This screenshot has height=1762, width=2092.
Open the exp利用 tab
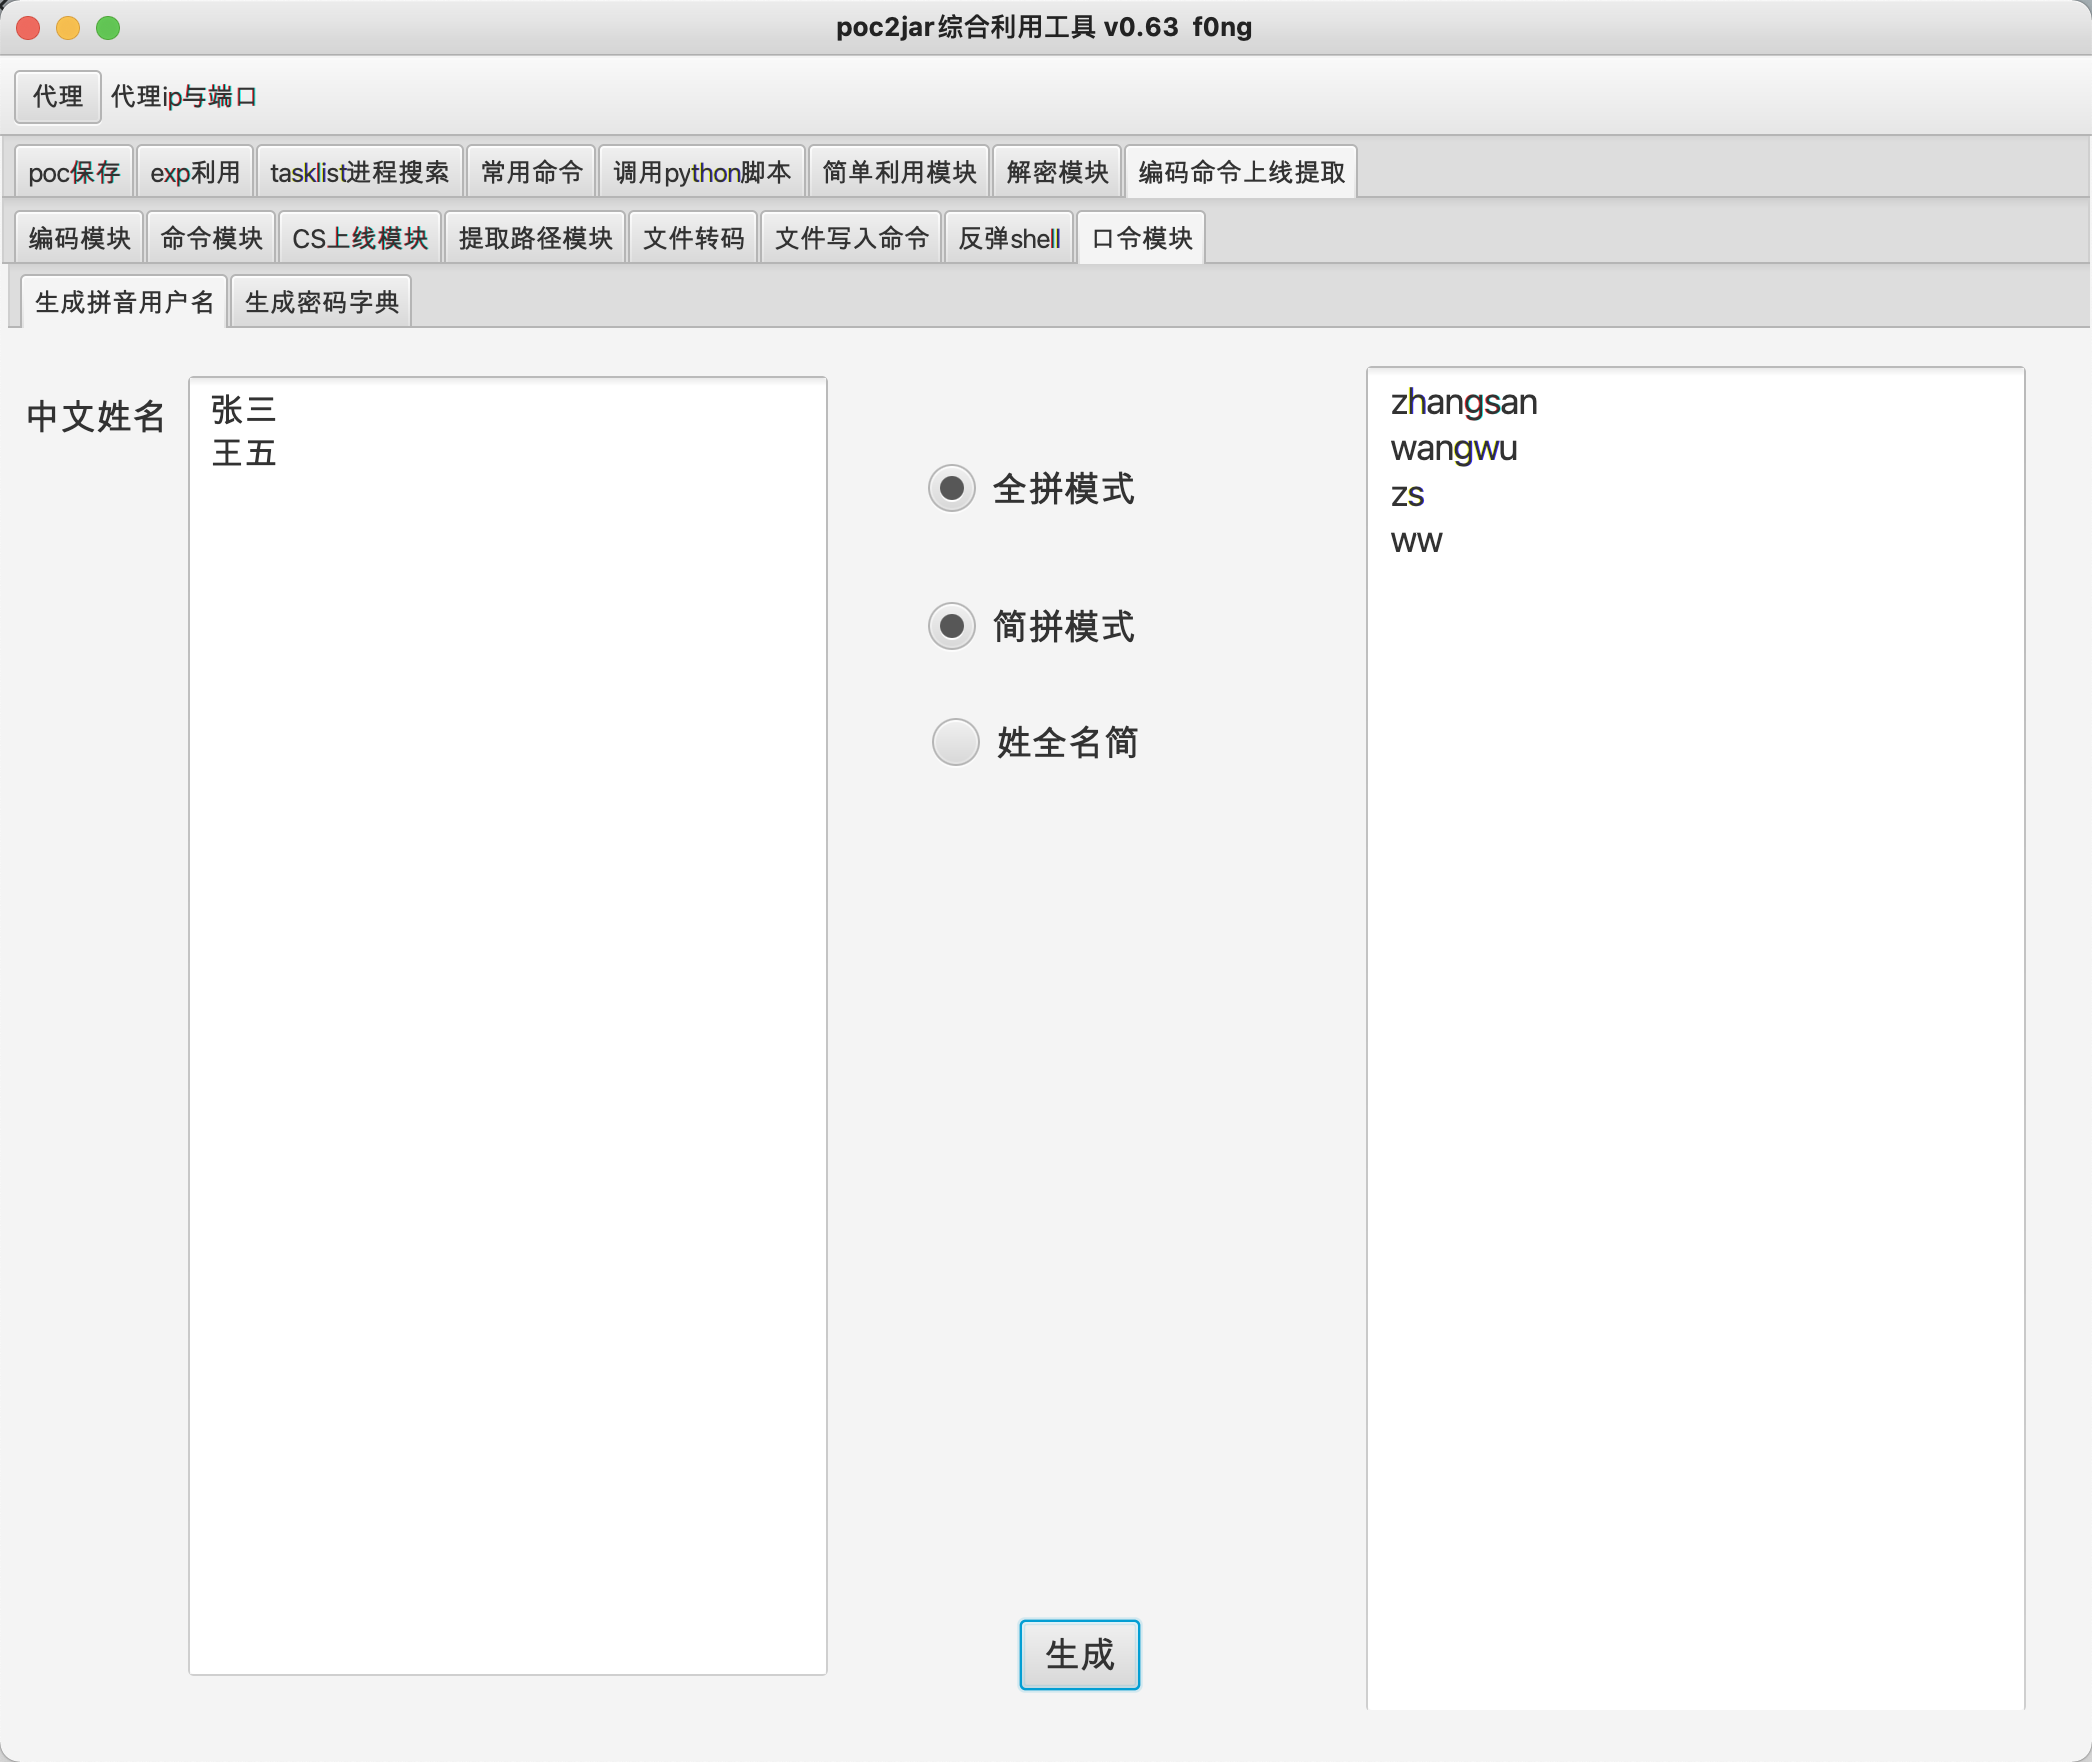tap(195, 173)
